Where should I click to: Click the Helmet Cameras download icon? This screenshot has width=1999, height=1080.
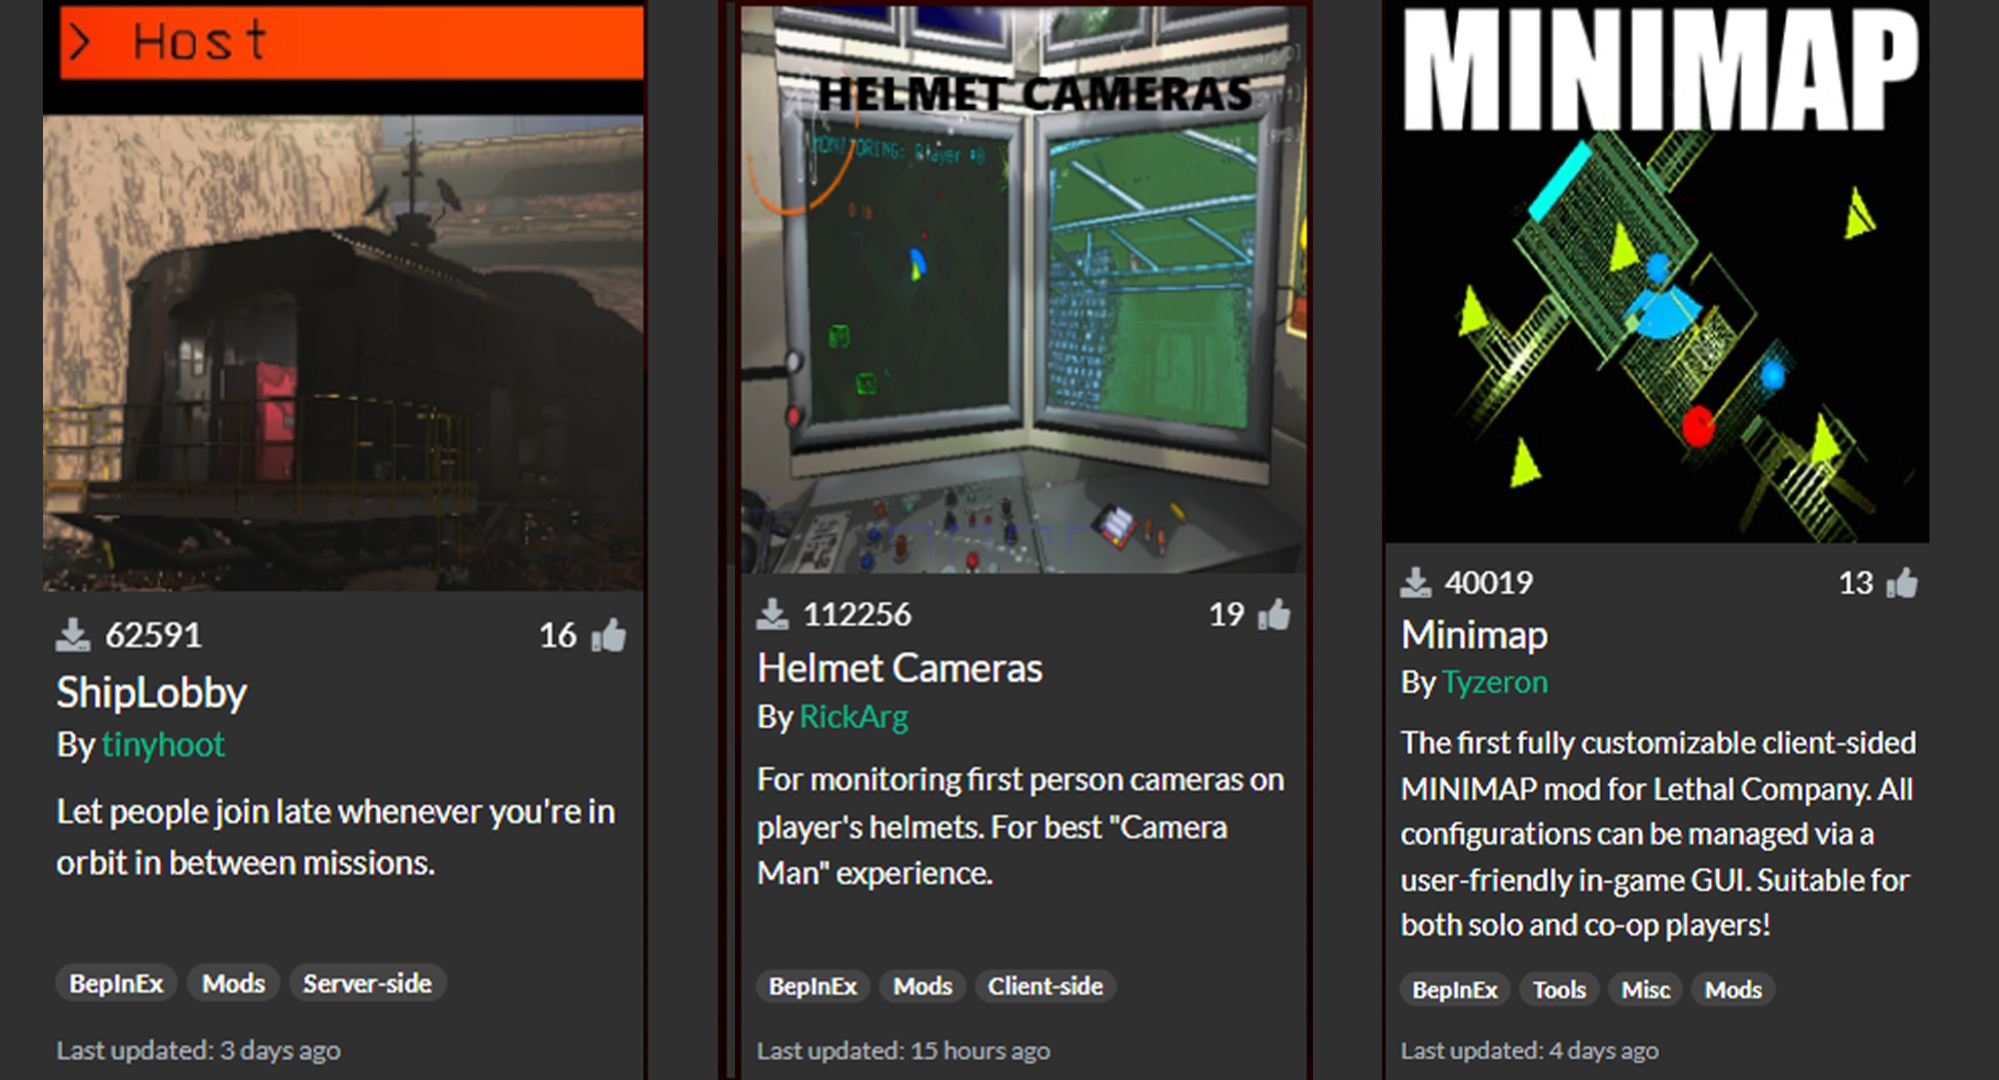pos(772,614)
